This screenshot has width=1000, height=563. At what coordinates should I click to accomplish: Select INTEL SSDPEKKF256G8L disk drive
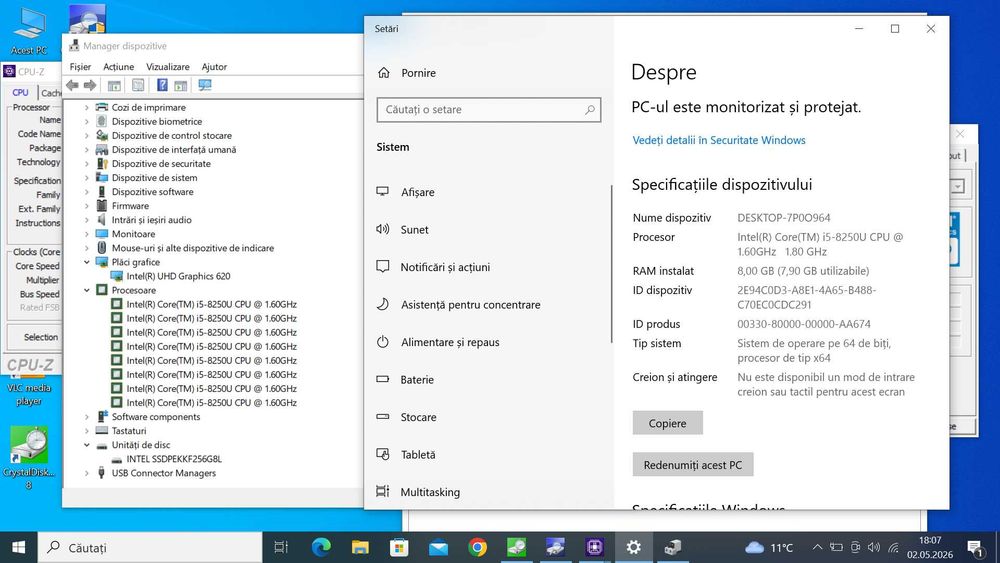174,459
